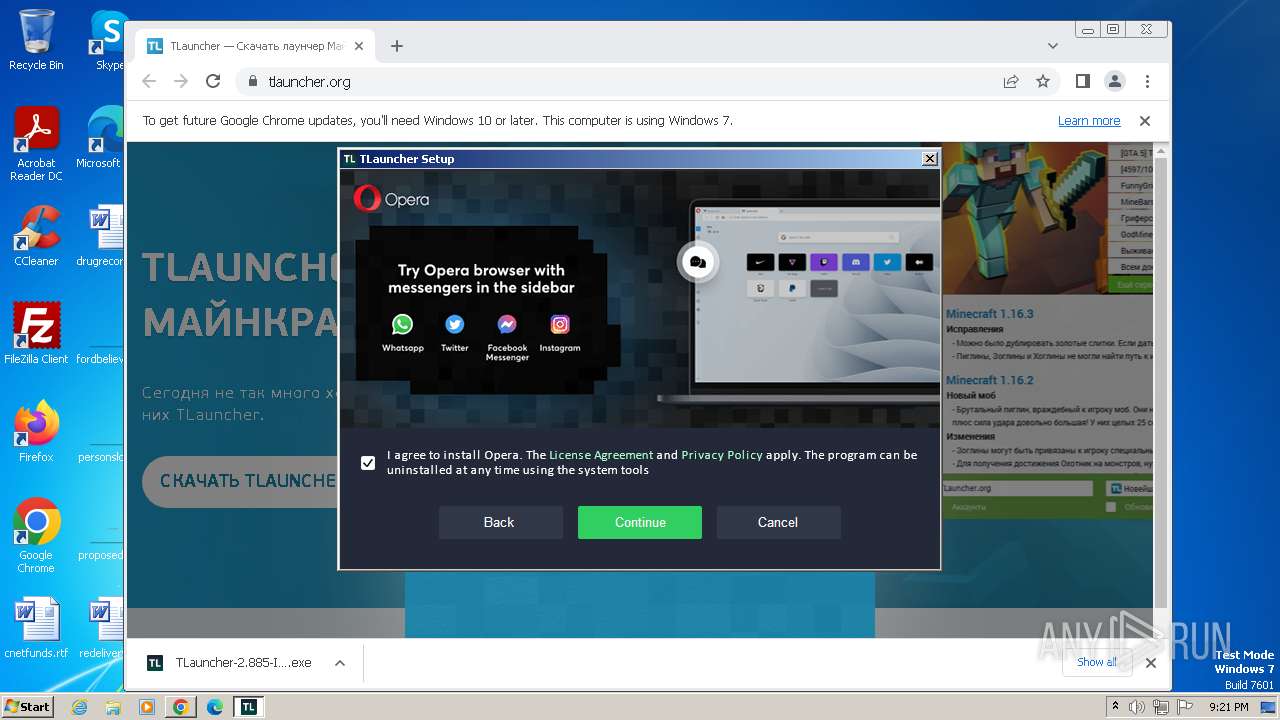Open the Google Chrome desktop icon

(36, 535)
